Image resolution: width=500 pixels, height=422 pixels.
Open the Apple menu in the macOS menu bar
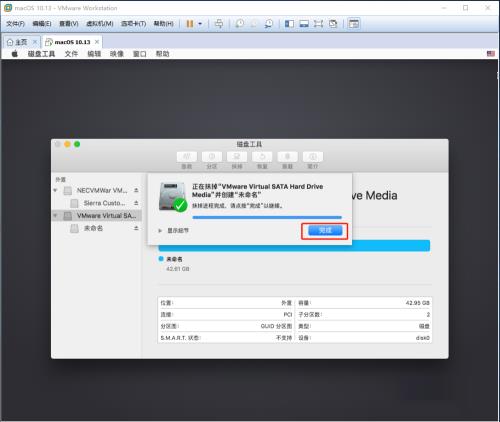point(15,54)
